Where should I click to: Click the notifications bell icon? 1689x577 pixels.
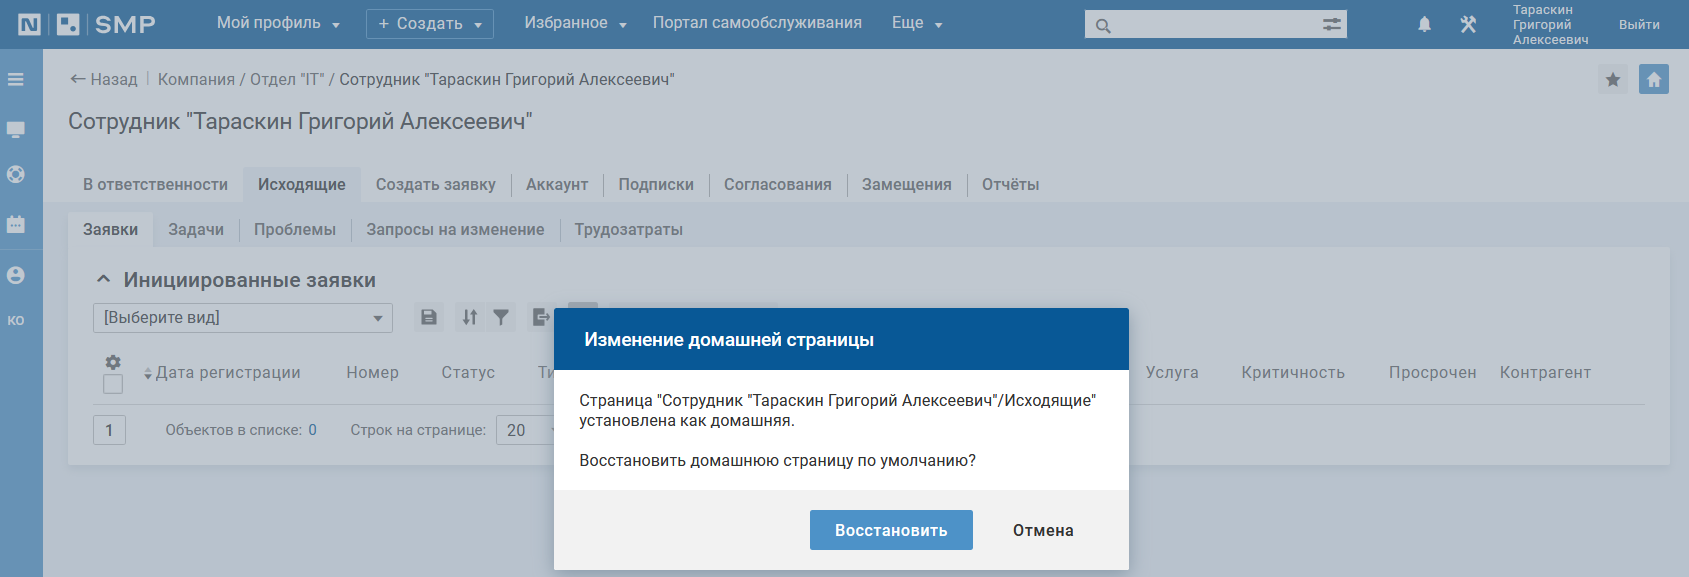[1424, 25]
